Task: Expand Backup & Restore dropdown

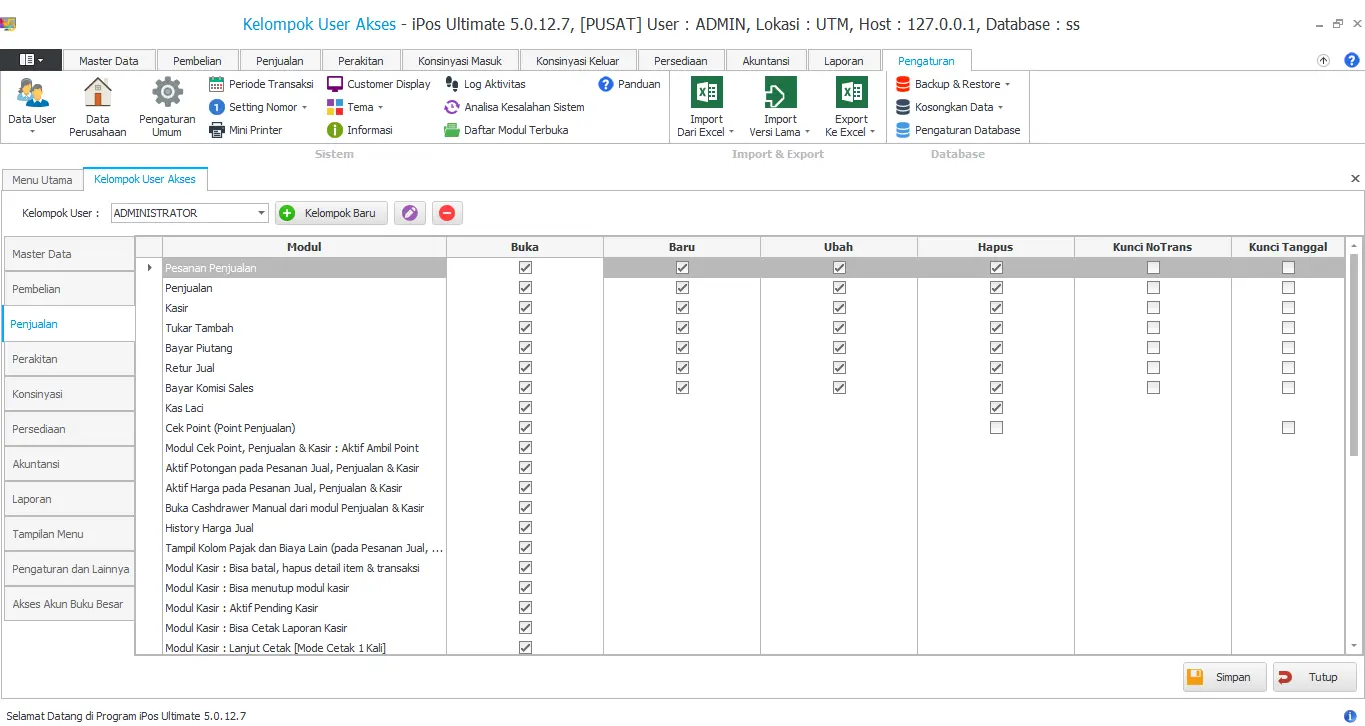Action: pos(1007,84)
